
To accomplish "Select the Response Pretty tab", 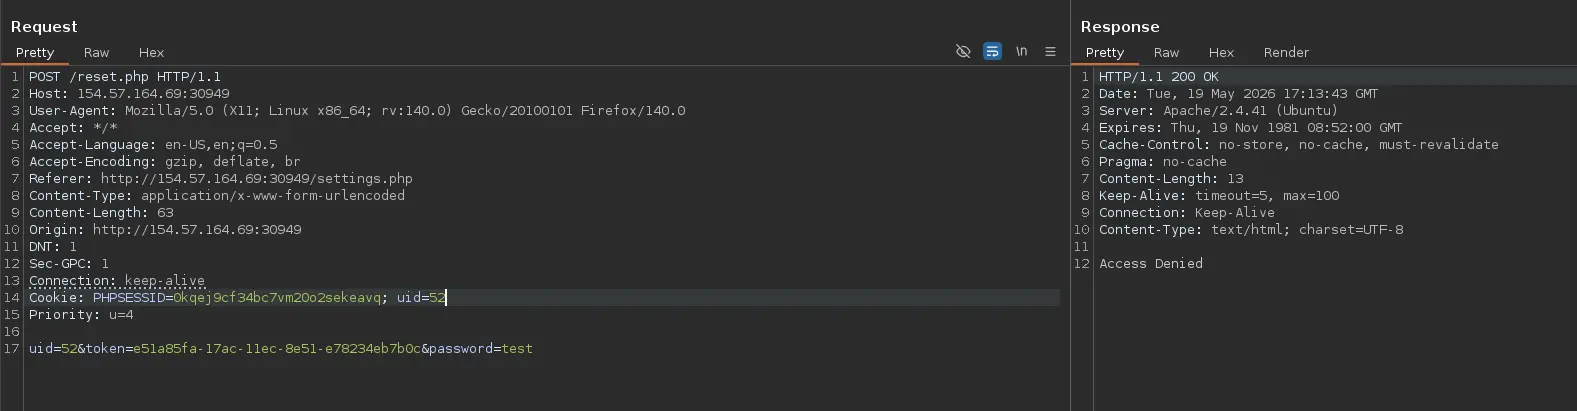I will 1105,52.
